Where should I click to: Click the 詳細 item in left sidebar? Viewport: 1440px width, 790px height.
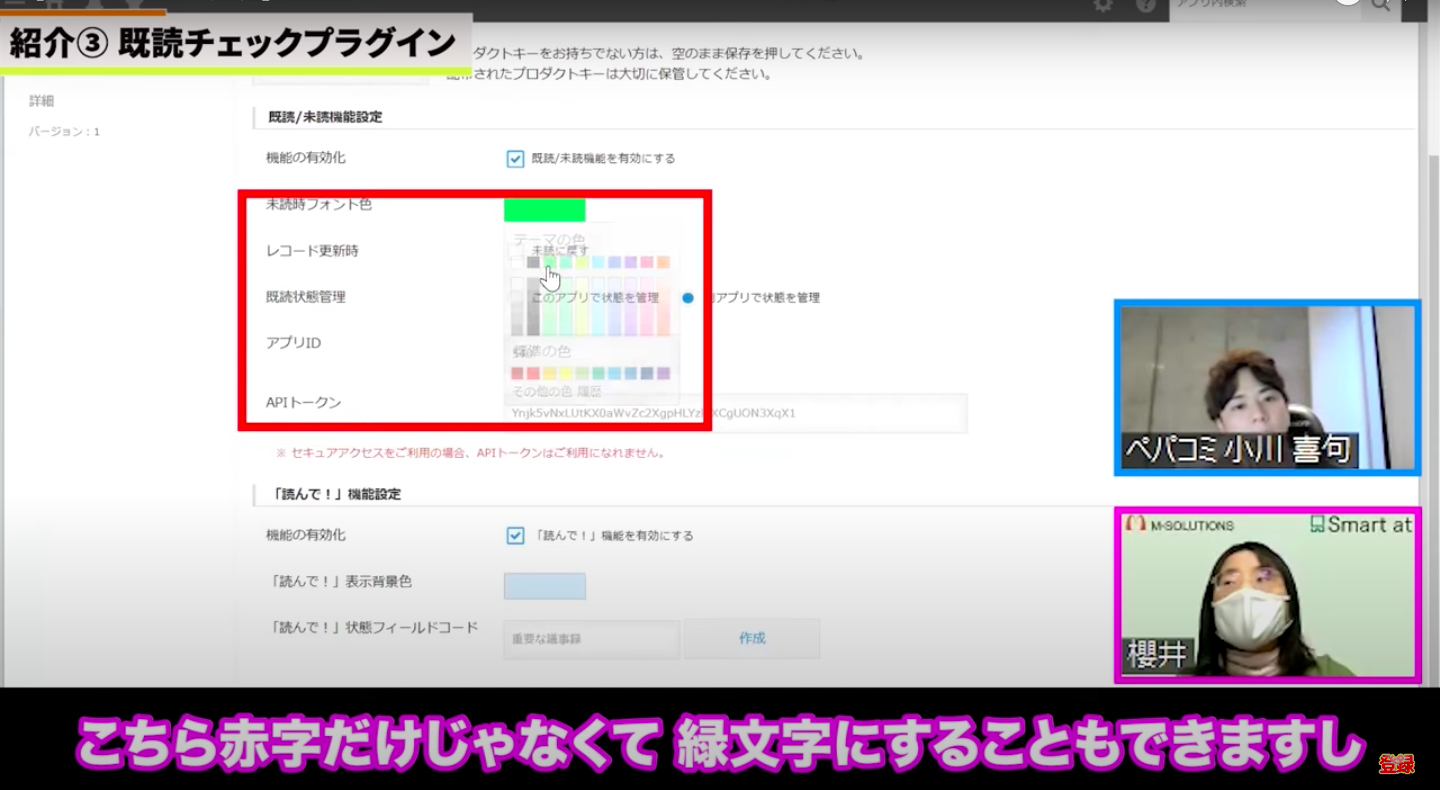(42, 101)
